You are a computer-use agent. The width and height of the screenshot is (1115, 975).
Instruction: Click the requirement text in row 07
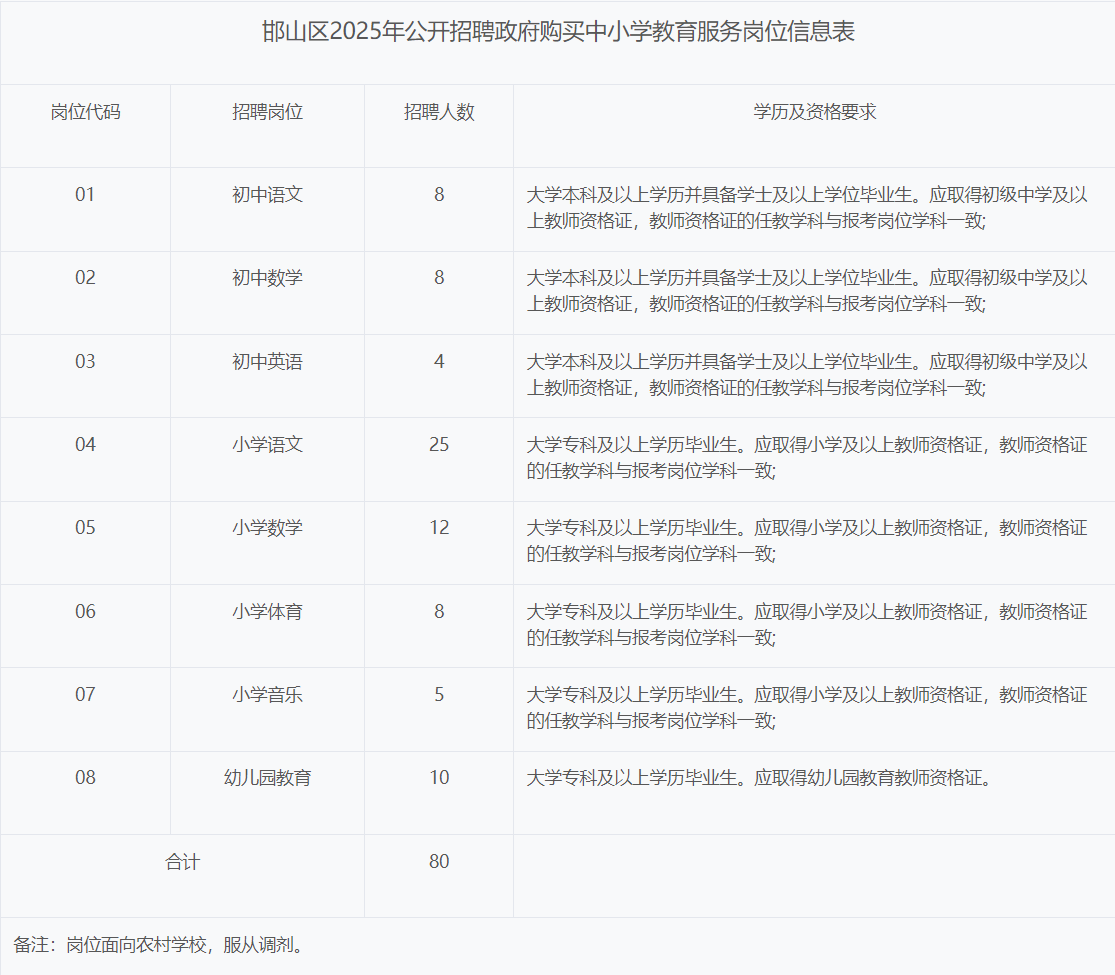[807, 708]
